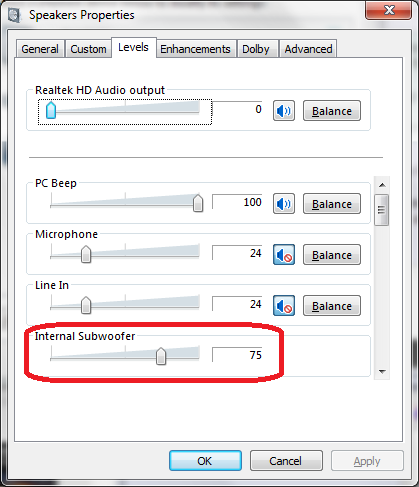Viewport: 419px width, 487px height.
Task: Mute the Realtek HD Audio output speaker
Action: click(284, 110)
